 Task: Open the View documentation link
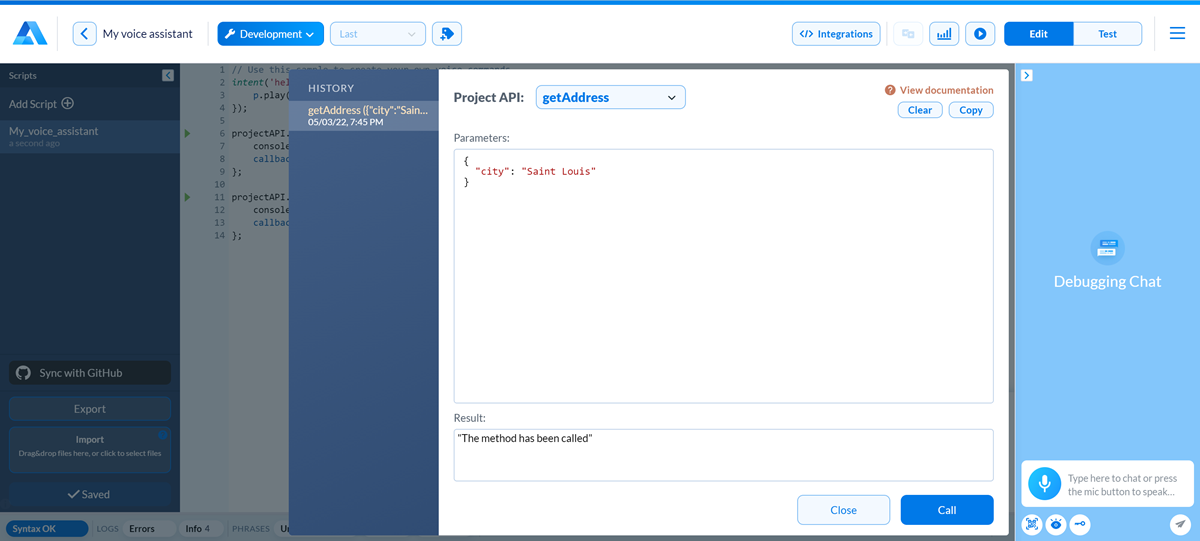click(946, 90)
